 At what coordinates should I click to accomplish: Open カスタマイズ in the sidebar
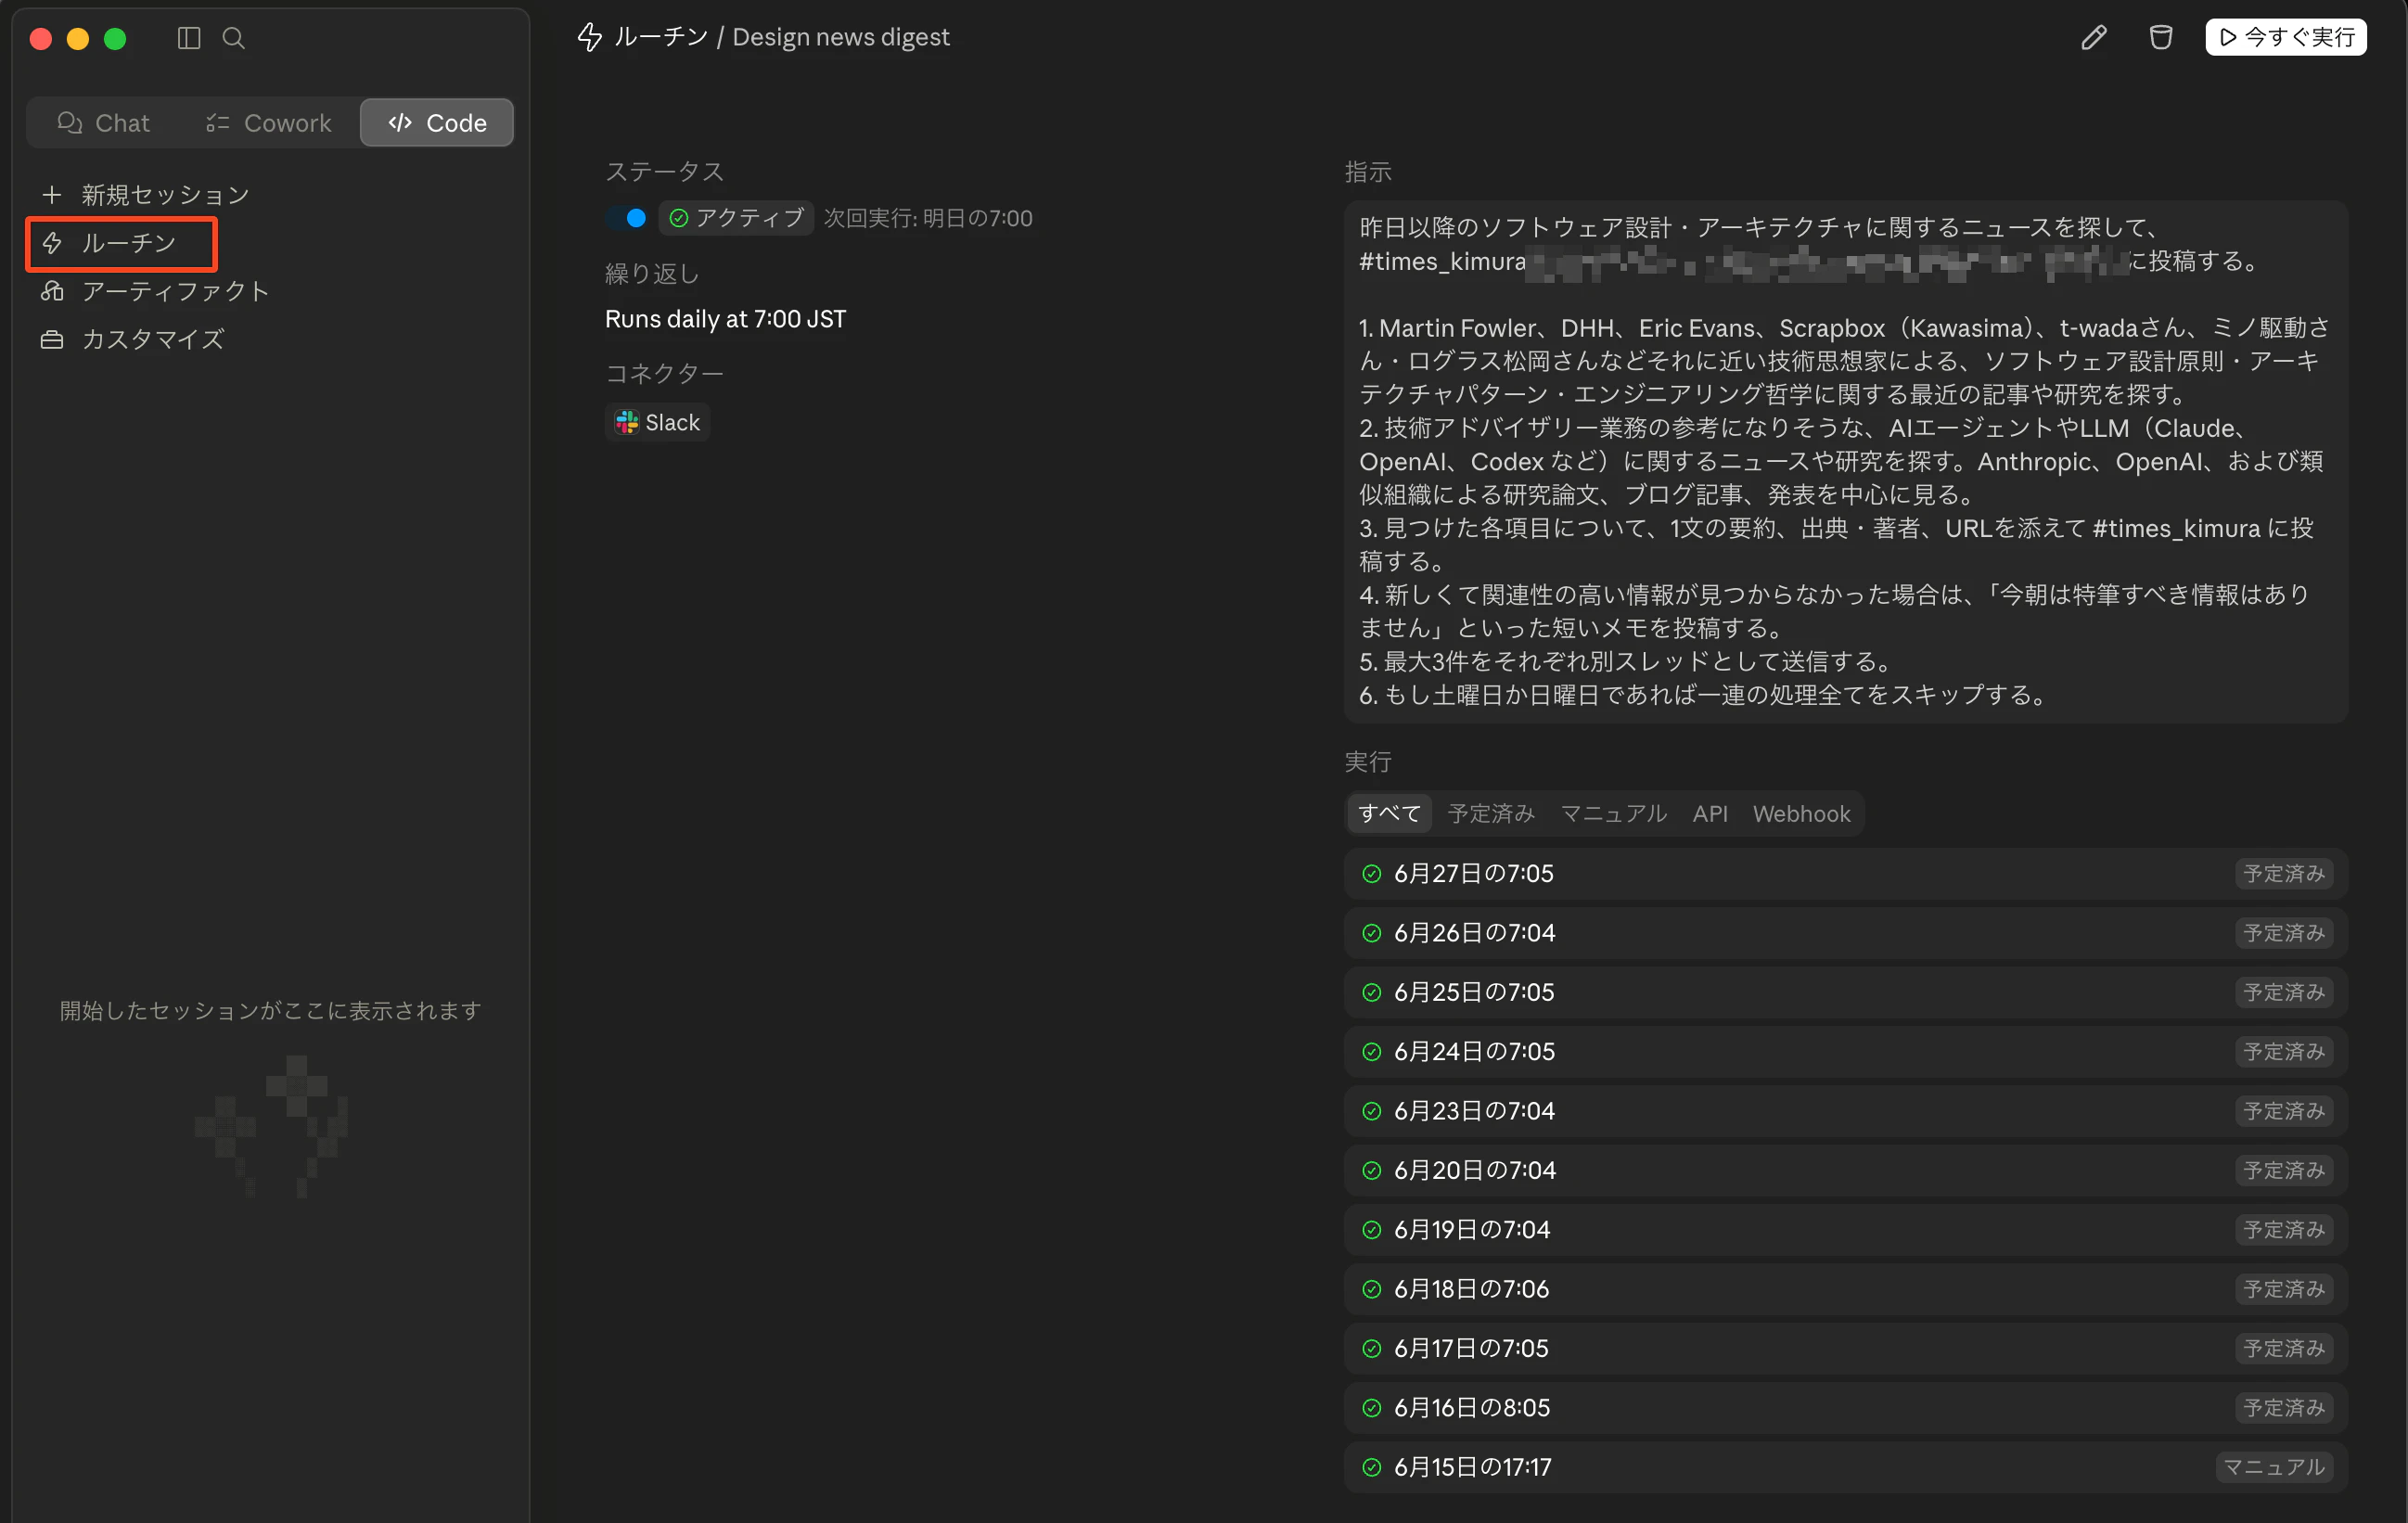point(132,339)
